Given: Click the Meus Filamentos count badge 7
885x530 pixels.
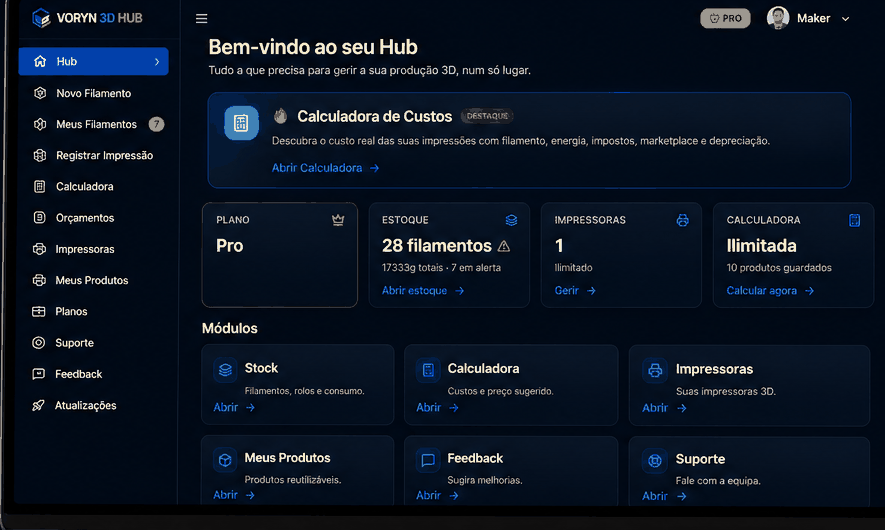Looking at the screenshot, I should [x=156, y=124].
